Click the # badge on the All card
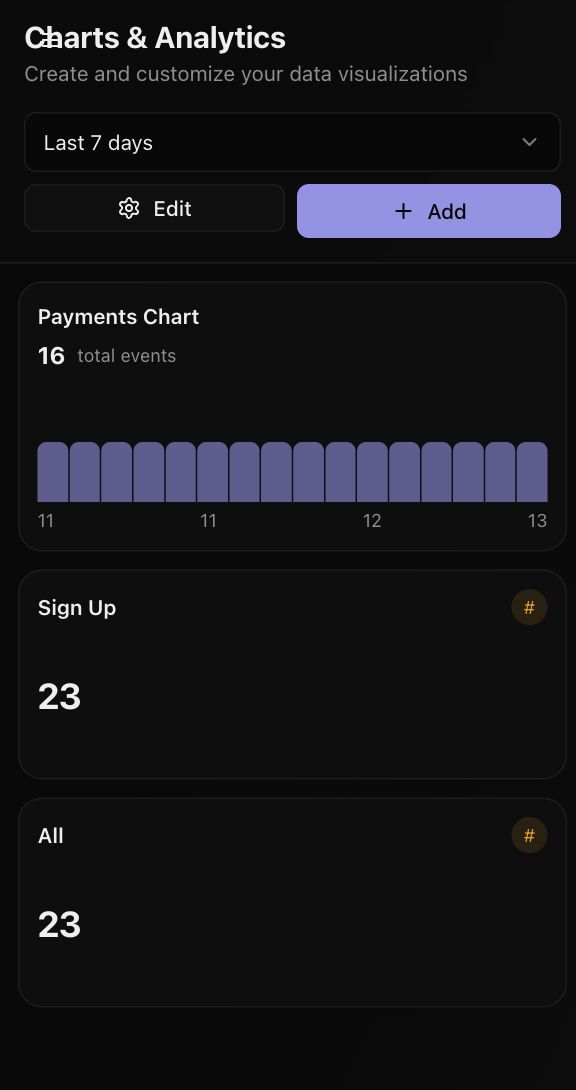The width and height of the screenshot is (576, 1090). point(529,835)
